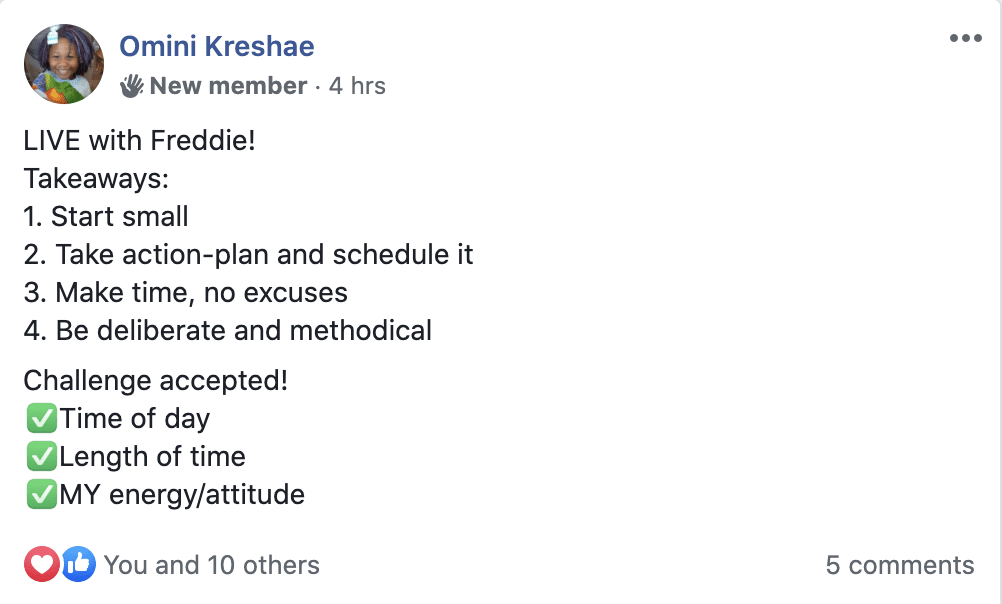Click the "New member" badge label
The width and height of the screenshot is (1002, 604).
tap(228, 86)
